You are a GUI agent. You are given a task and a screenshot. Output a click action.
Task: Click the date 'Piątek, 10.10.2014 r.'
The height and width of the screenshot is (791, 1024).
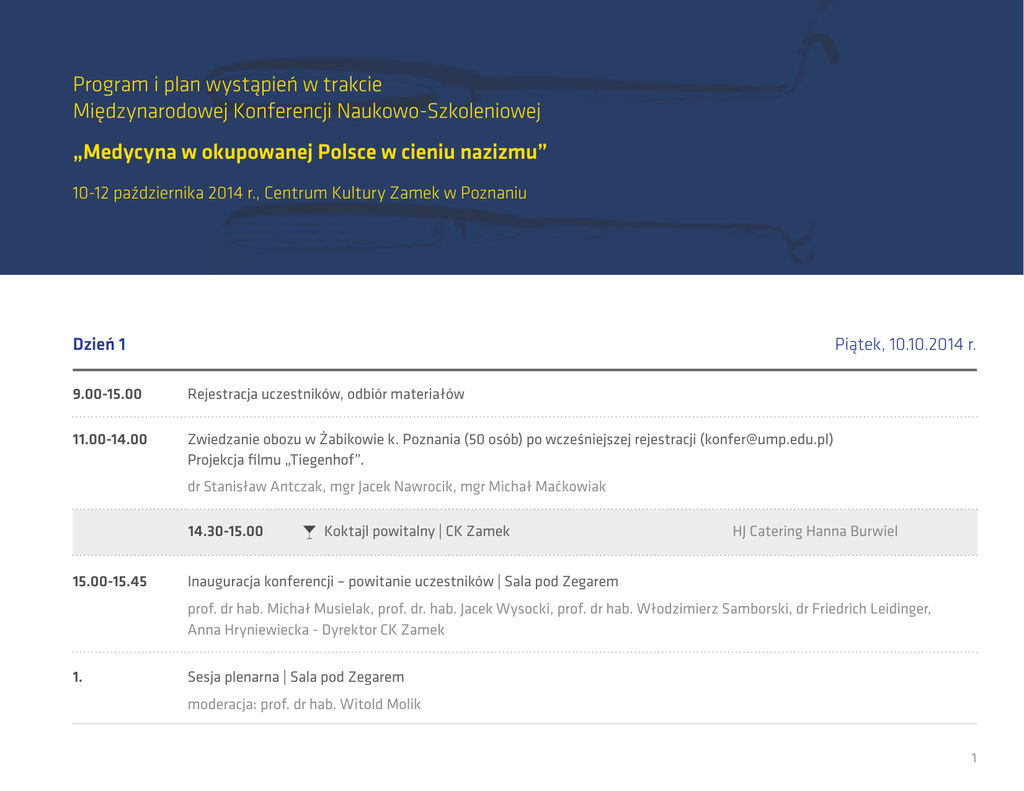click(x=905, y=345)
